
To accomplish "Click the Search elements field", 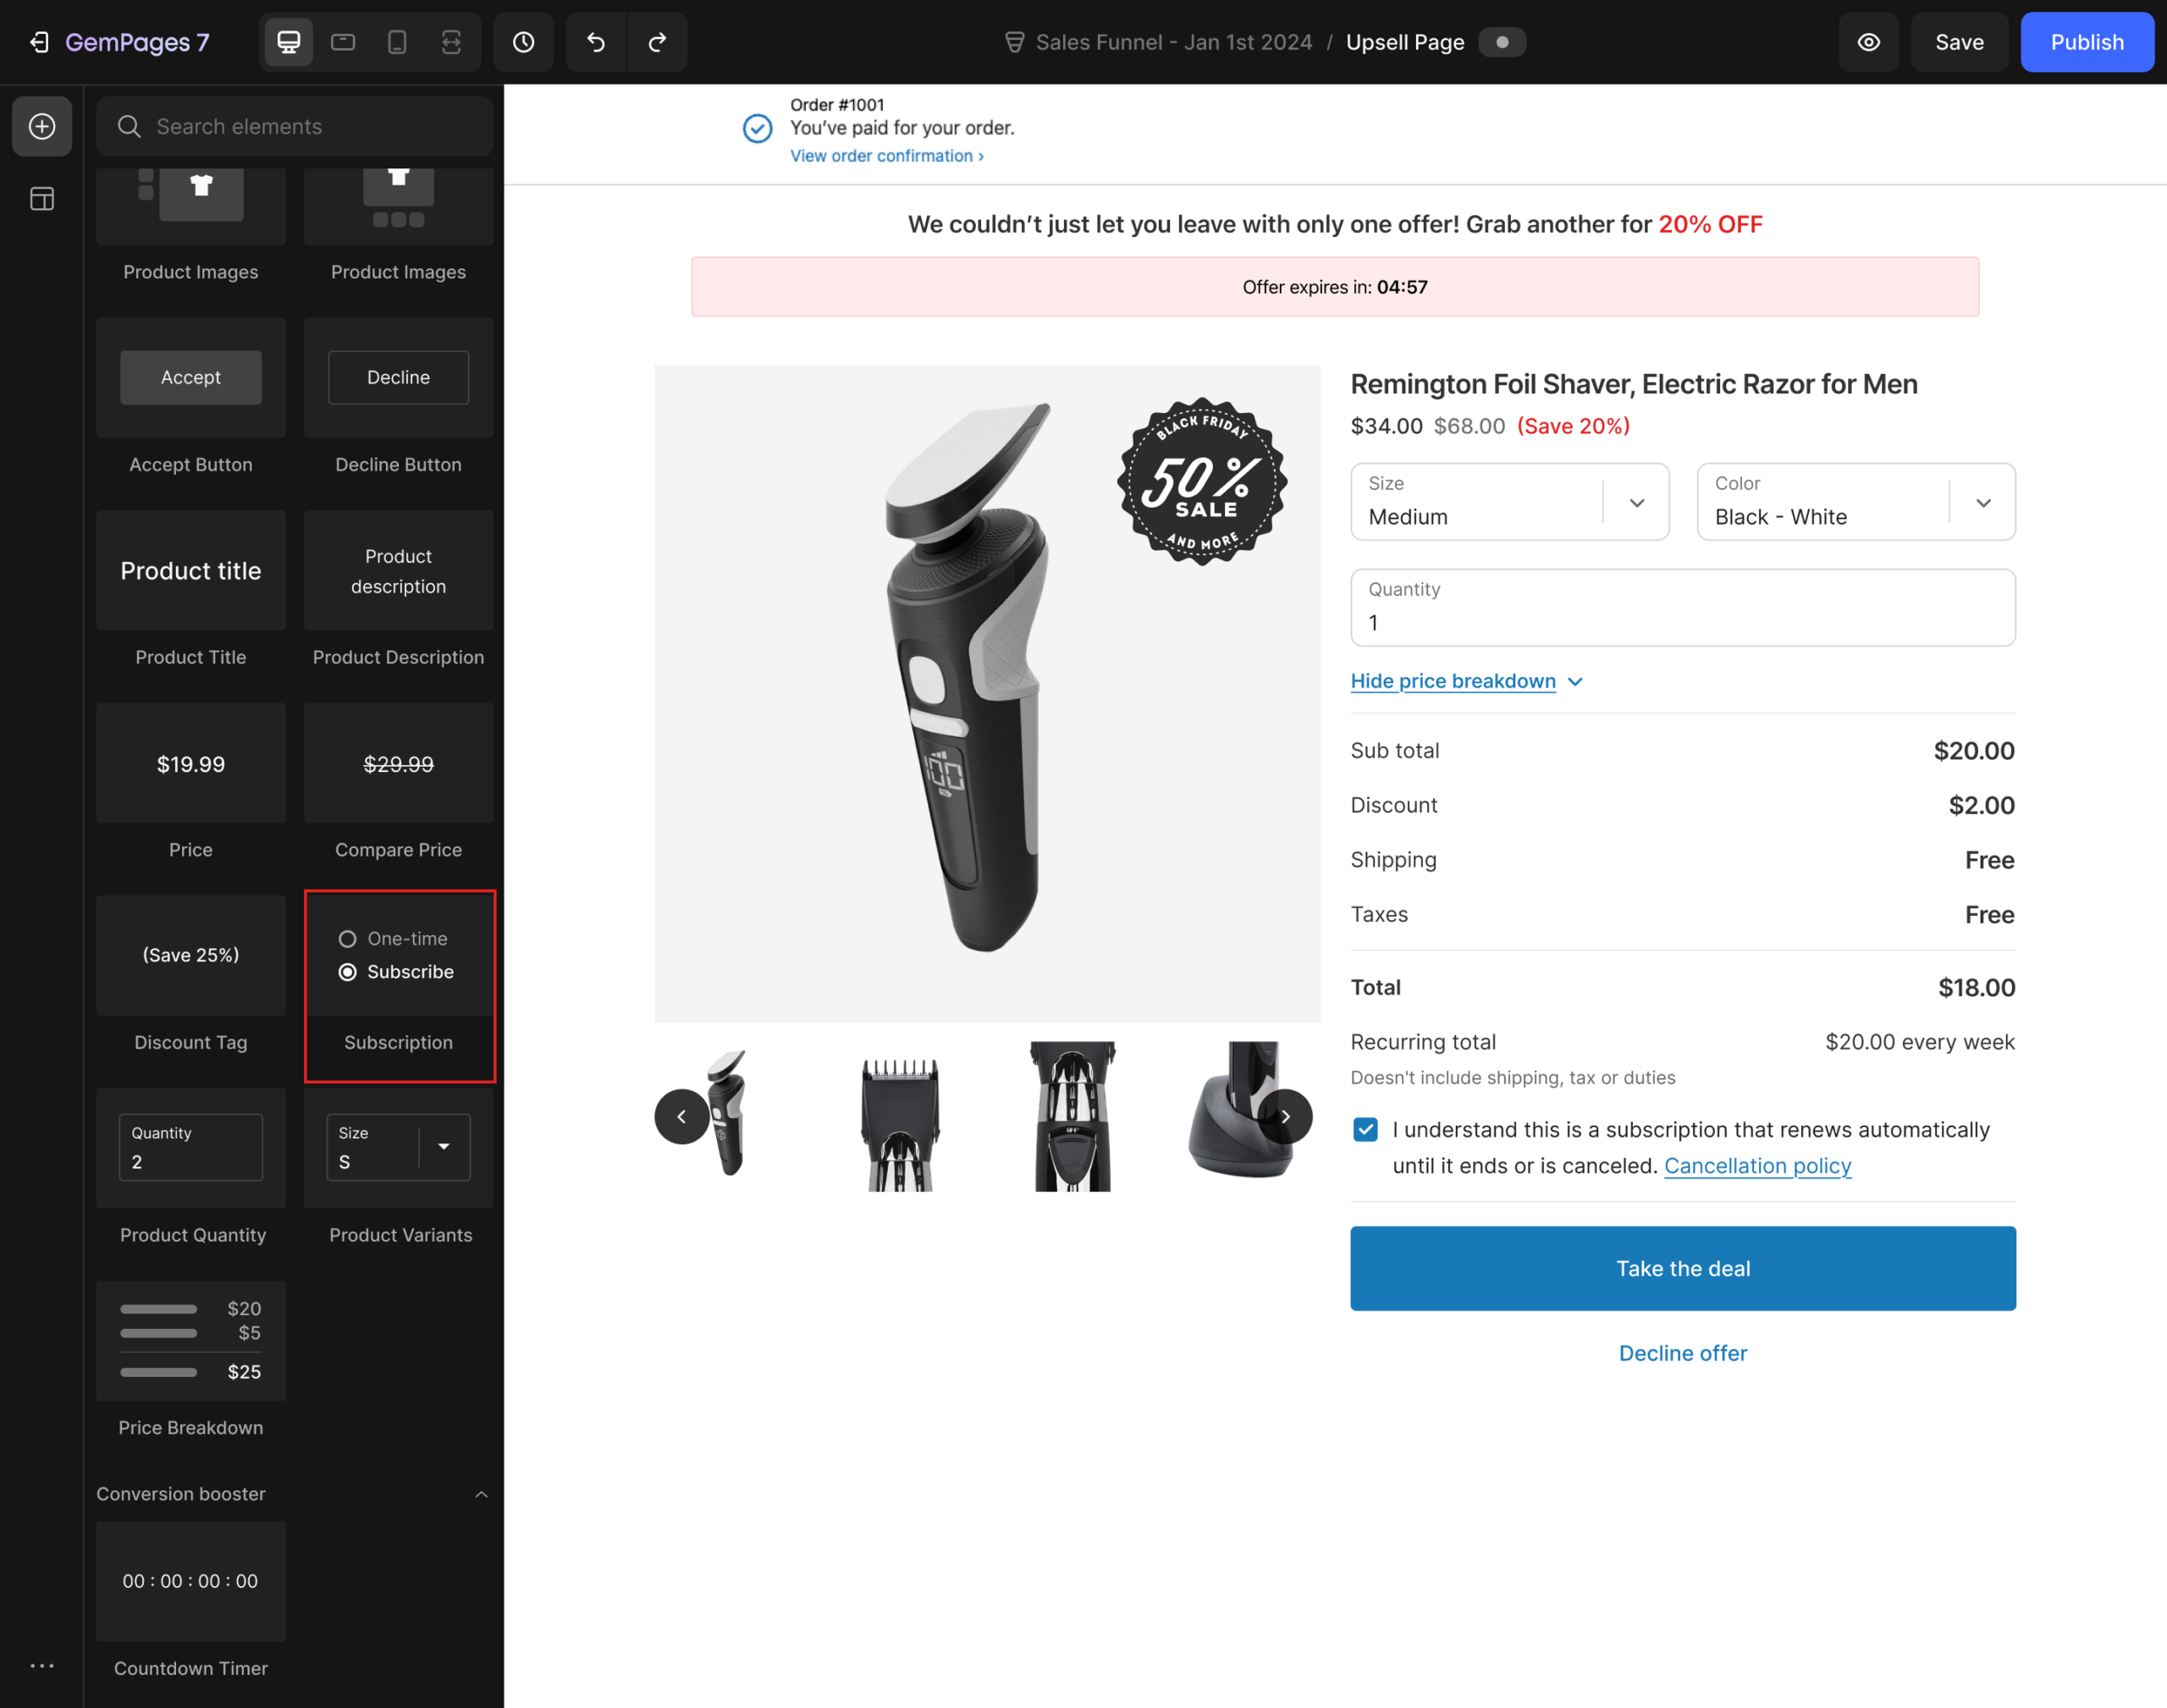I will tap(295, 126).
